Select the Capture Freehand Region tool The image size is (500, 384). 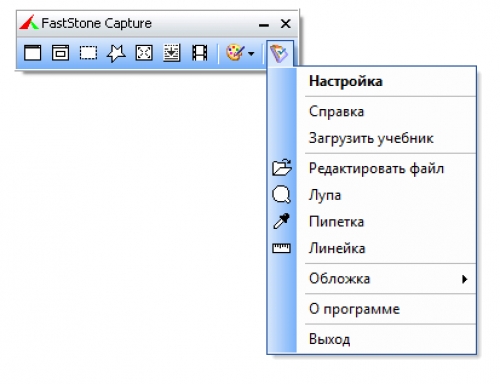pyautogui.click(x=116, y=53)
